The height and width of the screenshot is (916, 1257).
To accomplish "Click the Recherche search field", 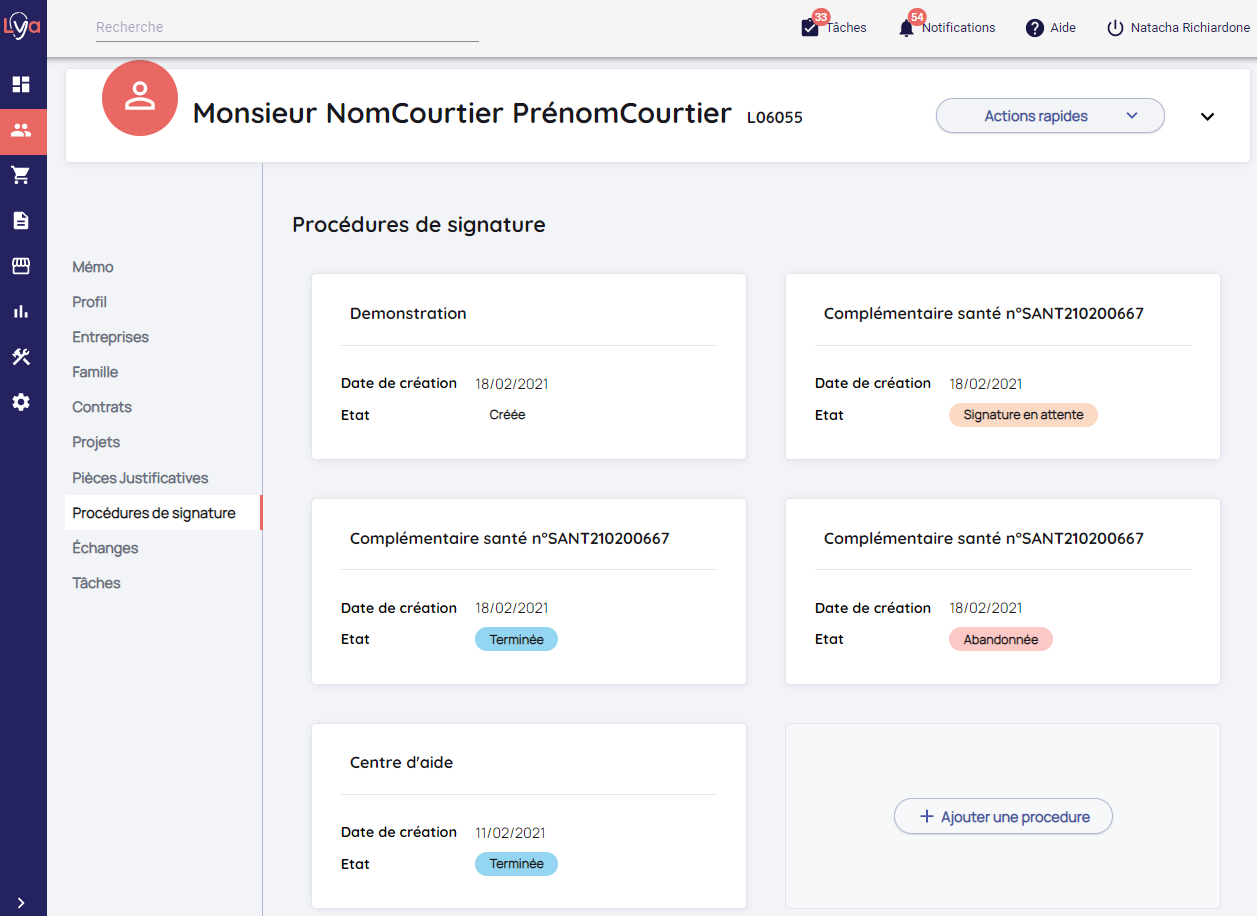I will click(x=287, y=28).
